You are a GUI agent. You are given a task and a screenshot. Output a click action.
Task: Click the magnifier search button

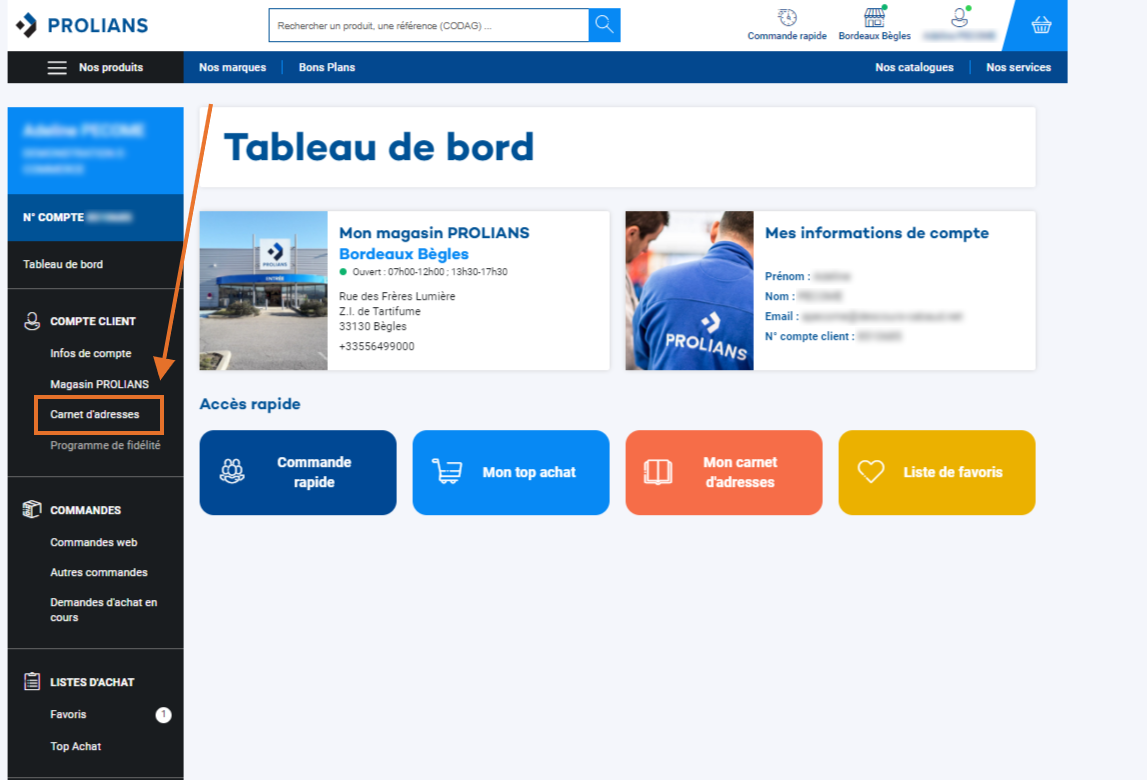tap(604, 25)
